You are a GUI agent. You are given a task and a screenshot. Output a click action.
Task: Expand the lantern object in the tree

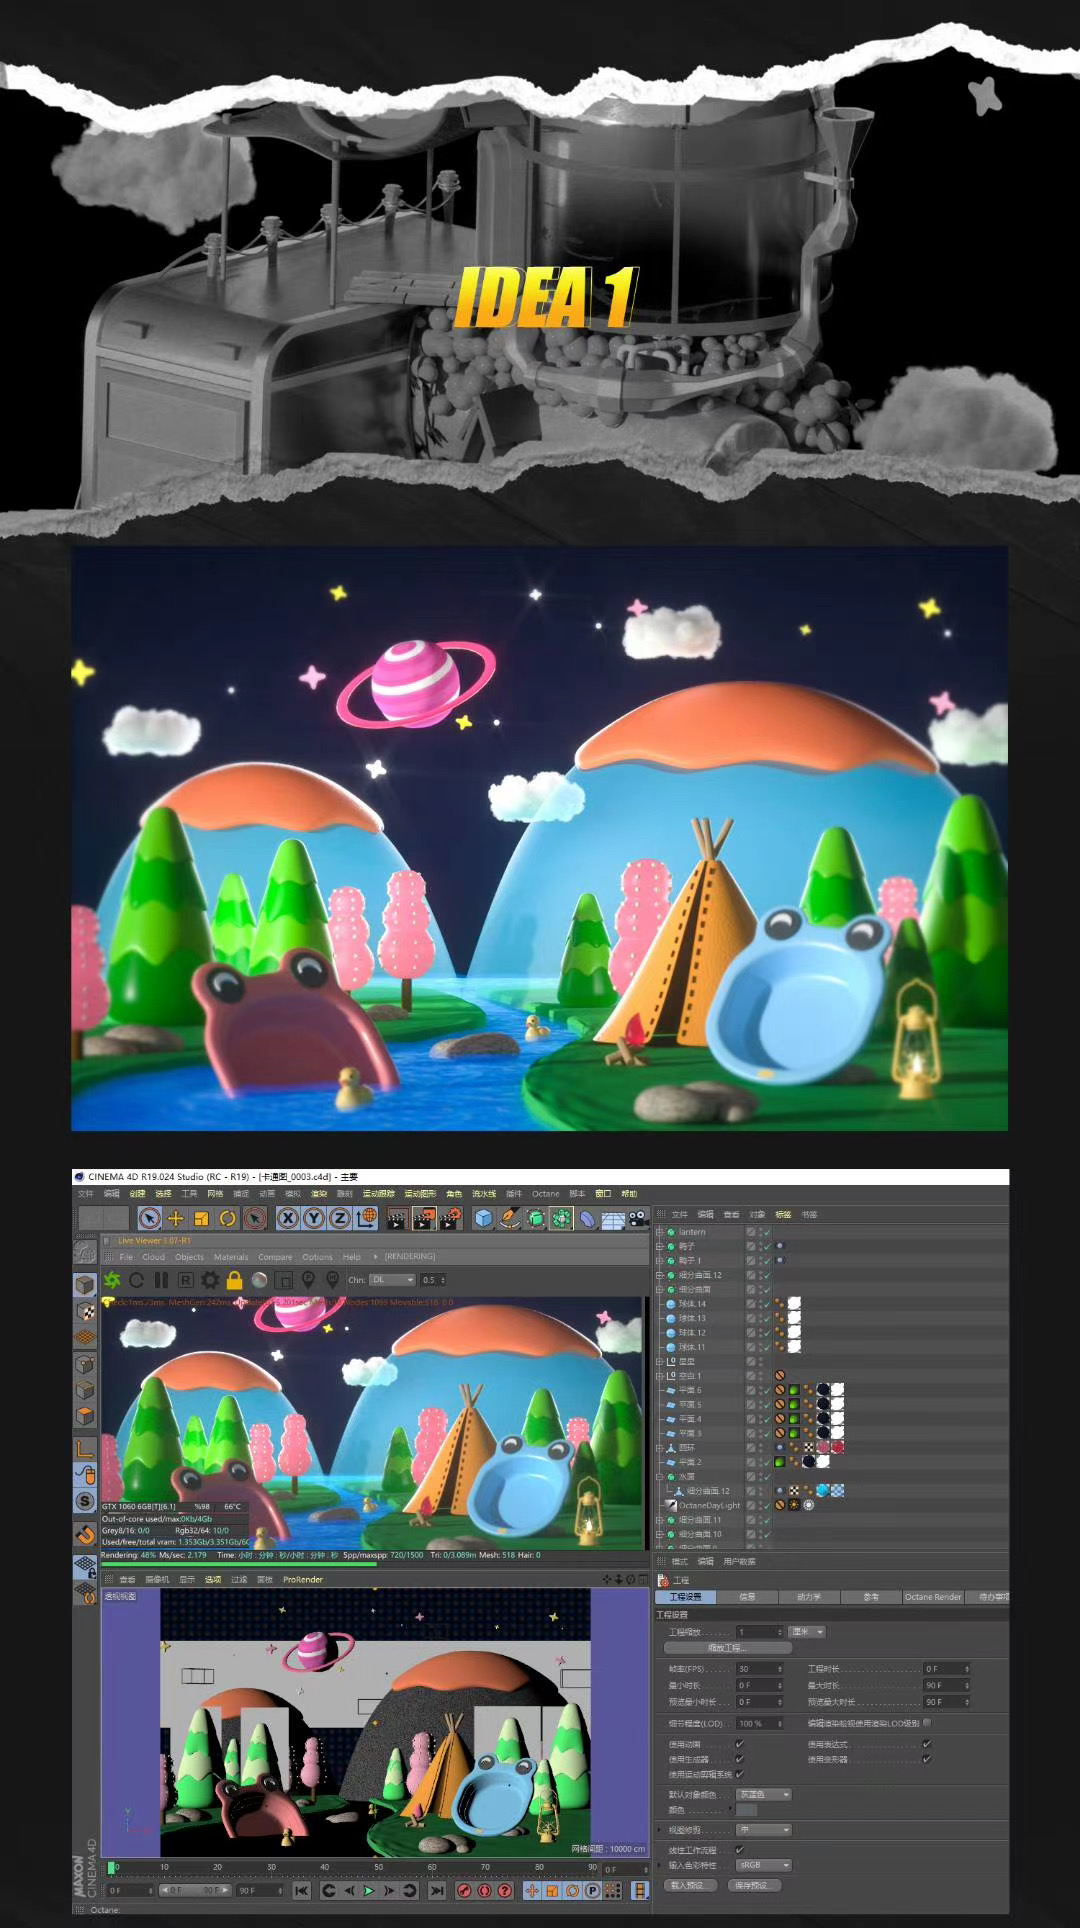[x=659, y=1232]
